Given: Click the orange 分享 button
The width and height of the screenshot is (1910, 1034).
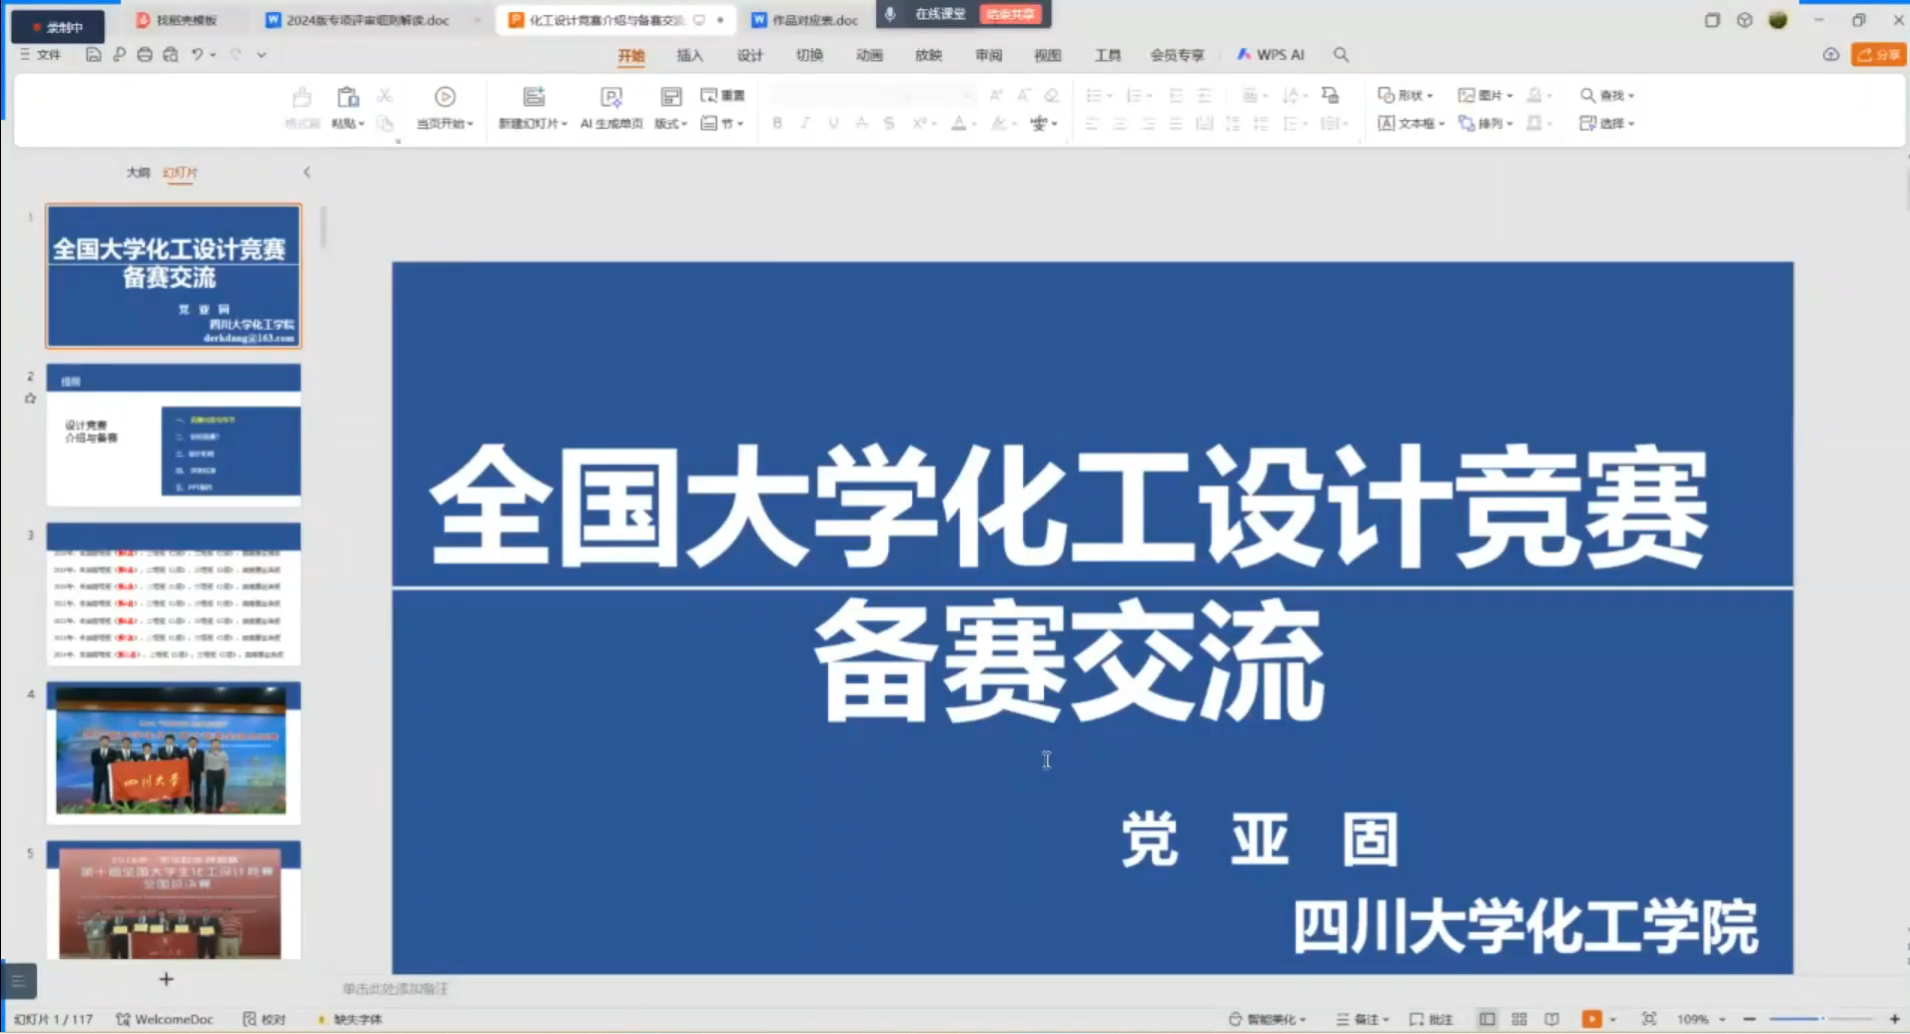Looking at the screenshot, I should tap(1878, 55).
